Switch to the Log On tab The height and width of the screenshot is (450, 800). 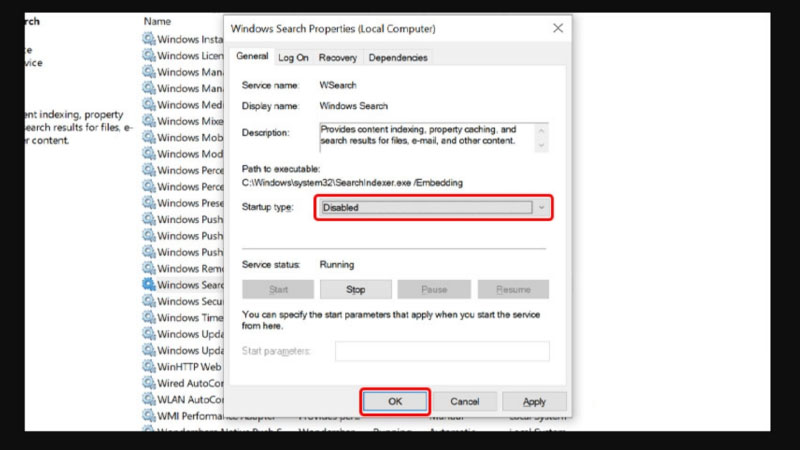tap(293, 58)
